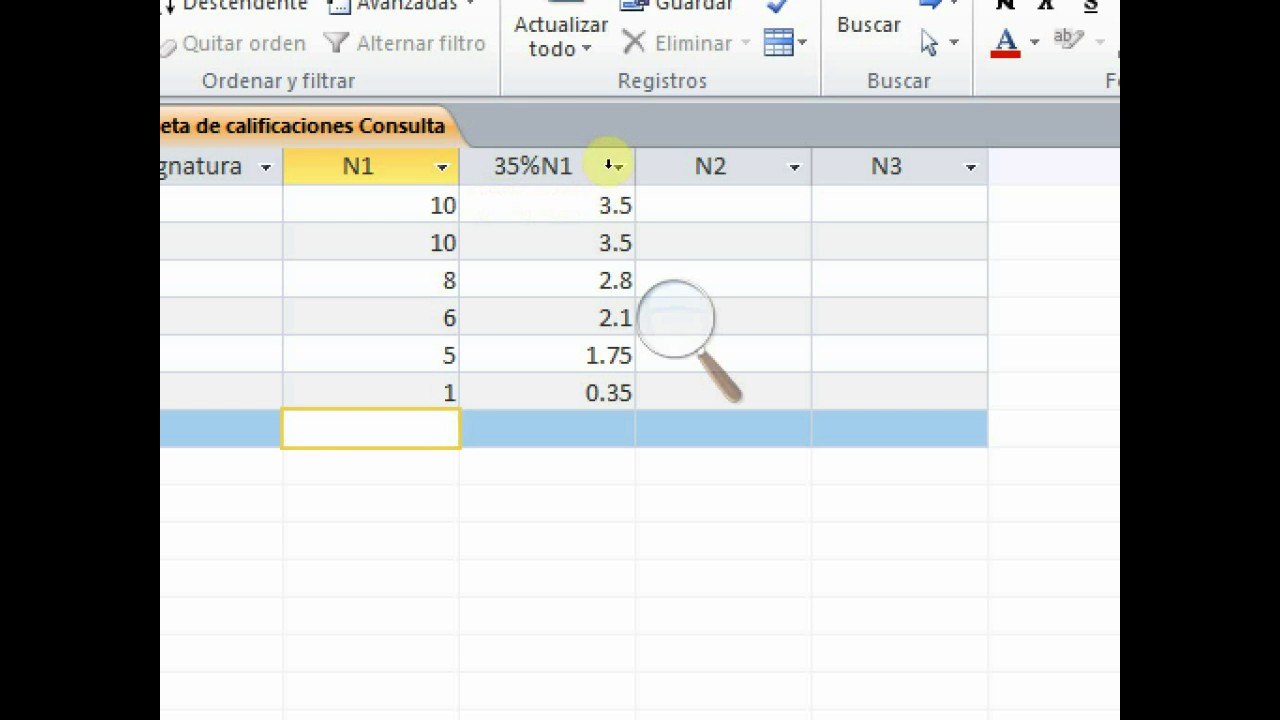This screenshot has width=1280, height=720.
Task: Open the Asignatura column filter arrow
Action: pos(266,167)
